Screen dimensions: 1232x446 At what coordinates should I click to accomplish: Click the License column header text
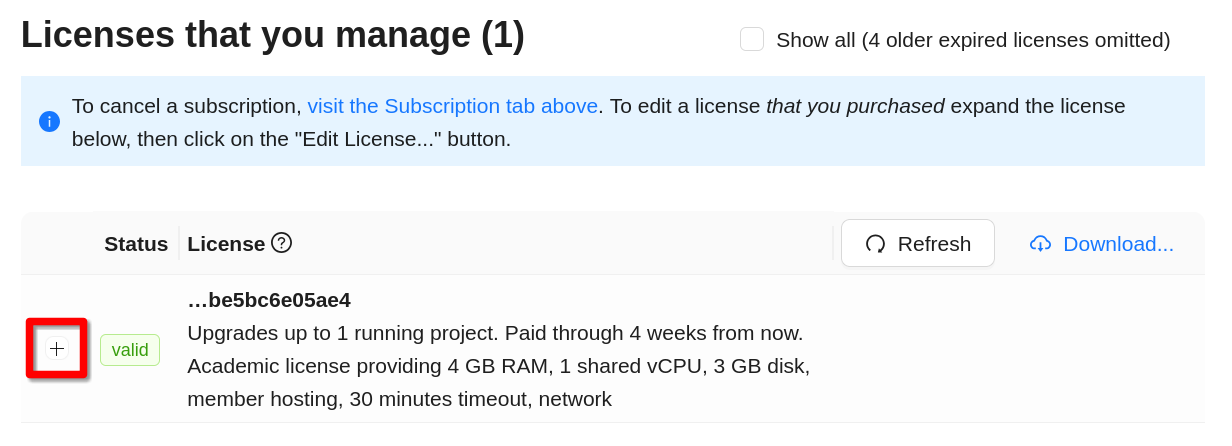click(x=226, y=244)
